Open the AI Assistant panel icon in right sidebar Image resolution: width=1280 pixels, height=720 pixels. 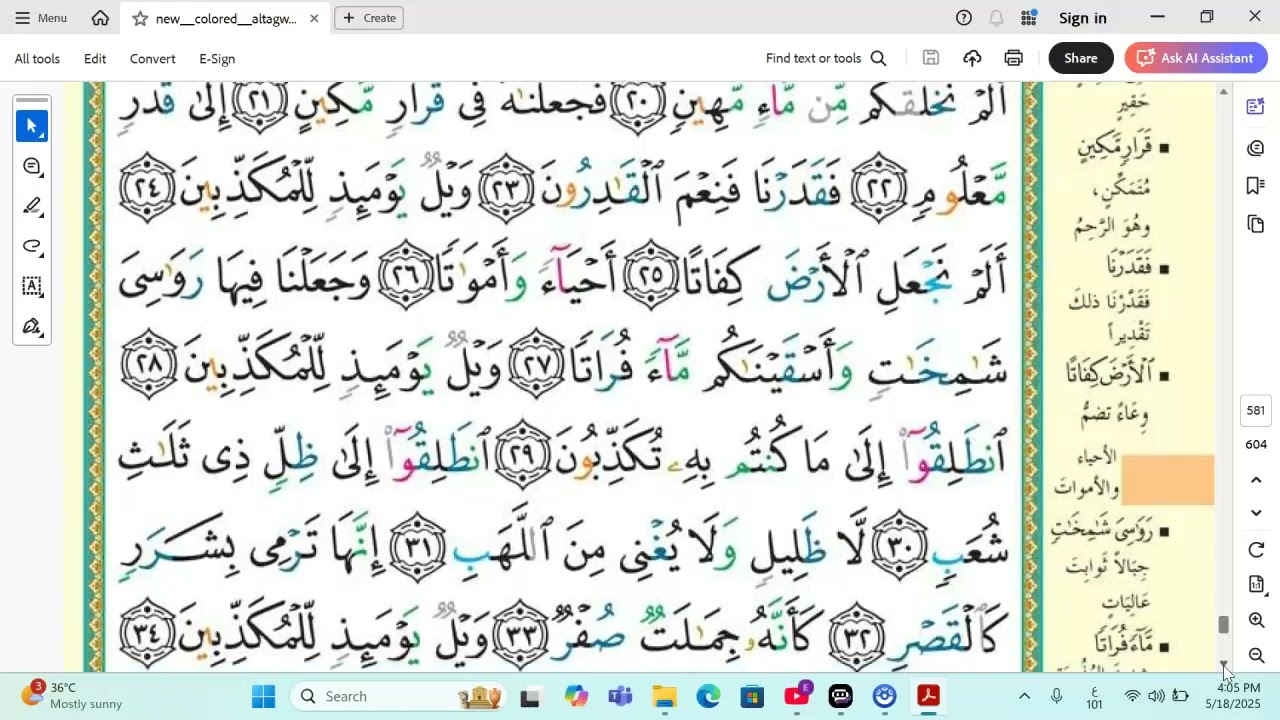coord(1256,107)
